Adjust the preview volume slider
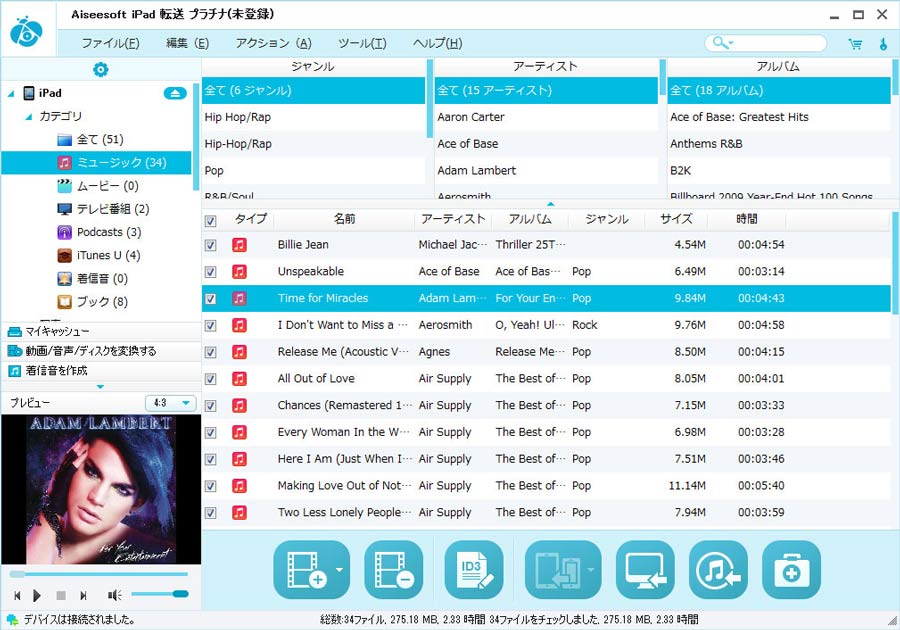This screenshot has height=630, width=900. coord(160,594)
